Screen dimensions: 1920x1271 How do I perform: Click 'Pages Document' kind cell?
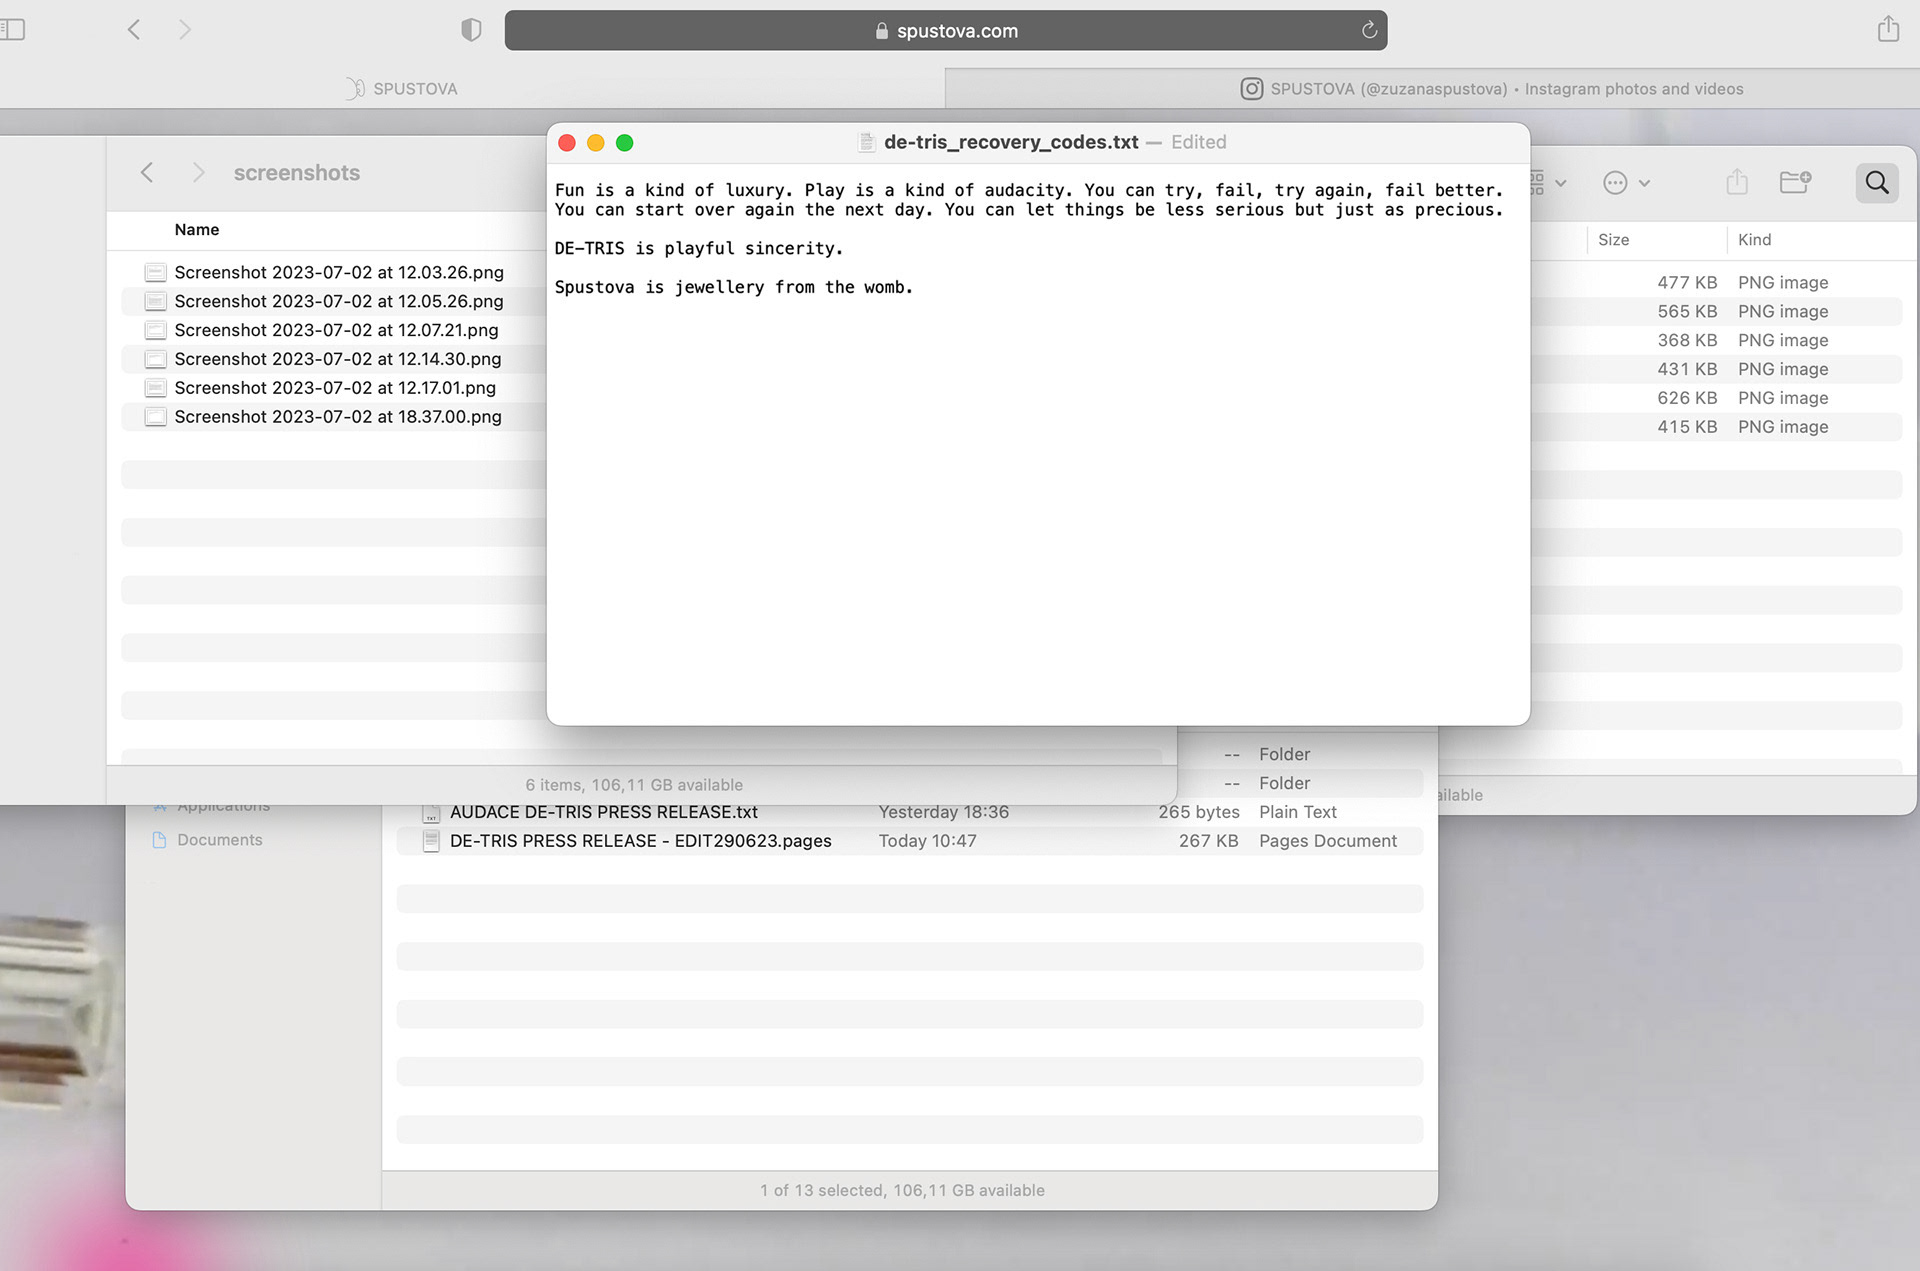pos(1327,841)
